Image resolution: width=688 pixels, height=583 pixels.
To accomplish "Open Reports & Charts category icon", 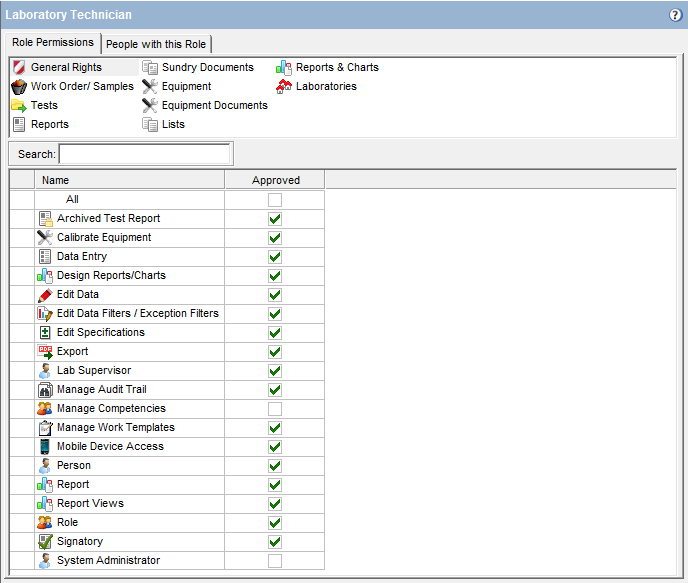I will click(284, 68).
